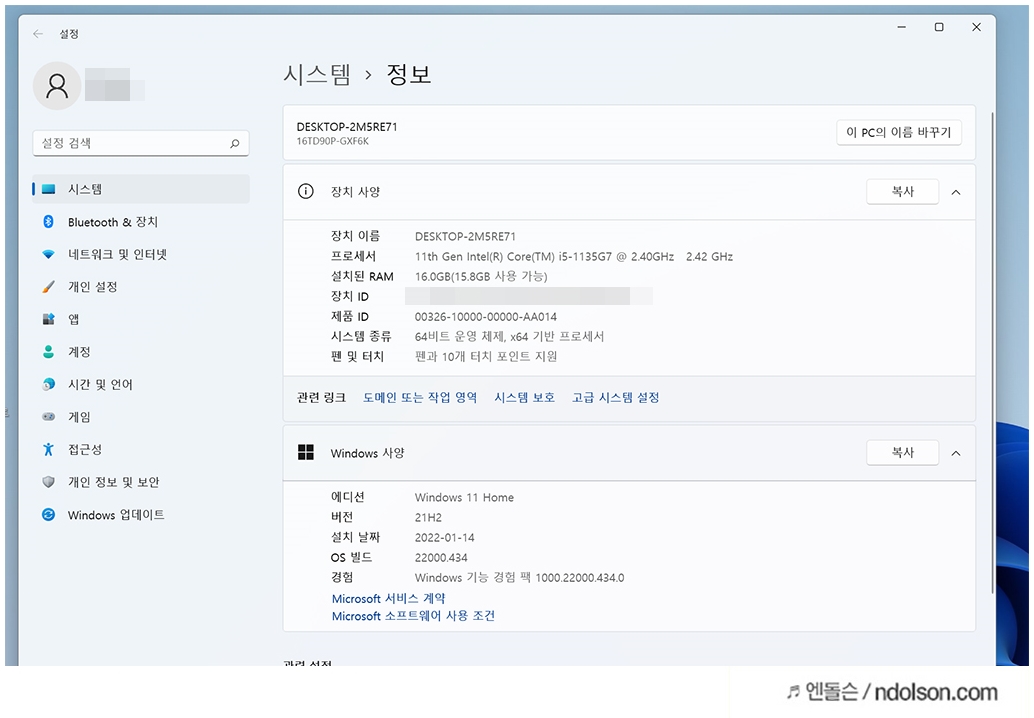Open the user profile avatar
This screenshot has width=1034, height=718.
click(57, 86)
